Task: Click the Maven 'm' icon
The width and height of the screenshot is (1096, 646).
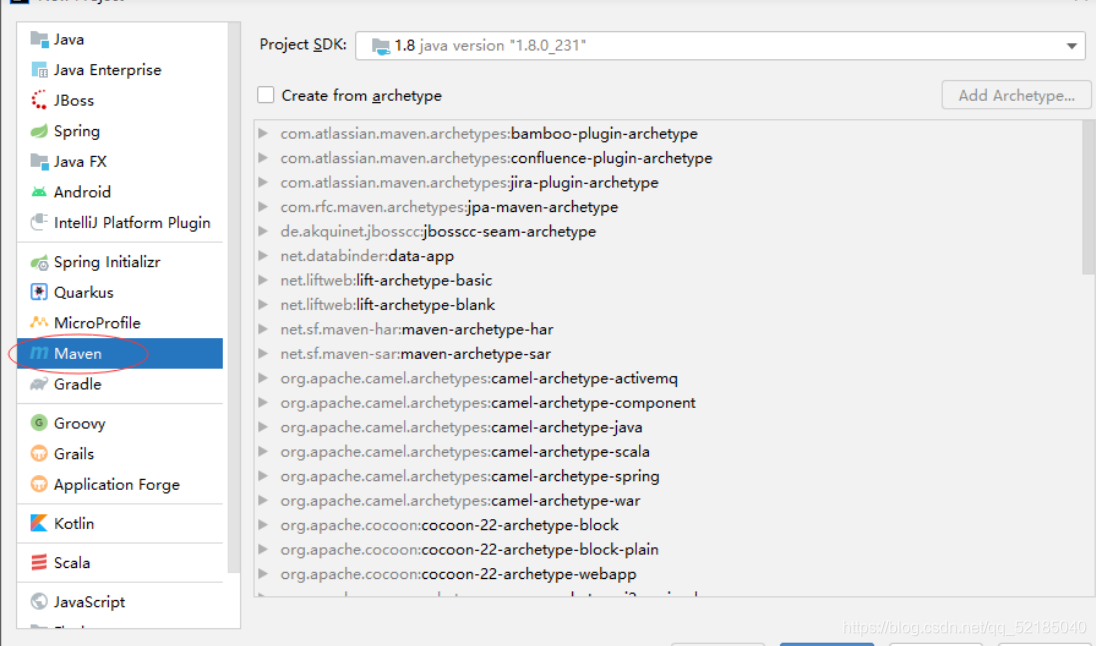Action: point(39,353)
